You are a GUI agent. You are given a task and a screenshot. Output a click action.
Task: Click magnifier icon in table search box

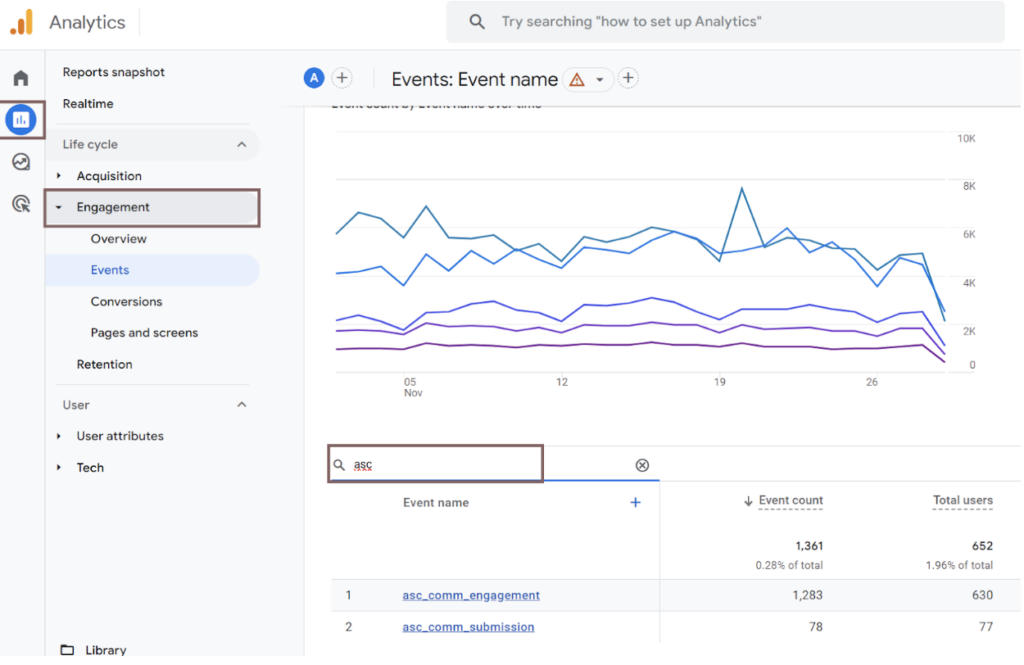point(339,465)
